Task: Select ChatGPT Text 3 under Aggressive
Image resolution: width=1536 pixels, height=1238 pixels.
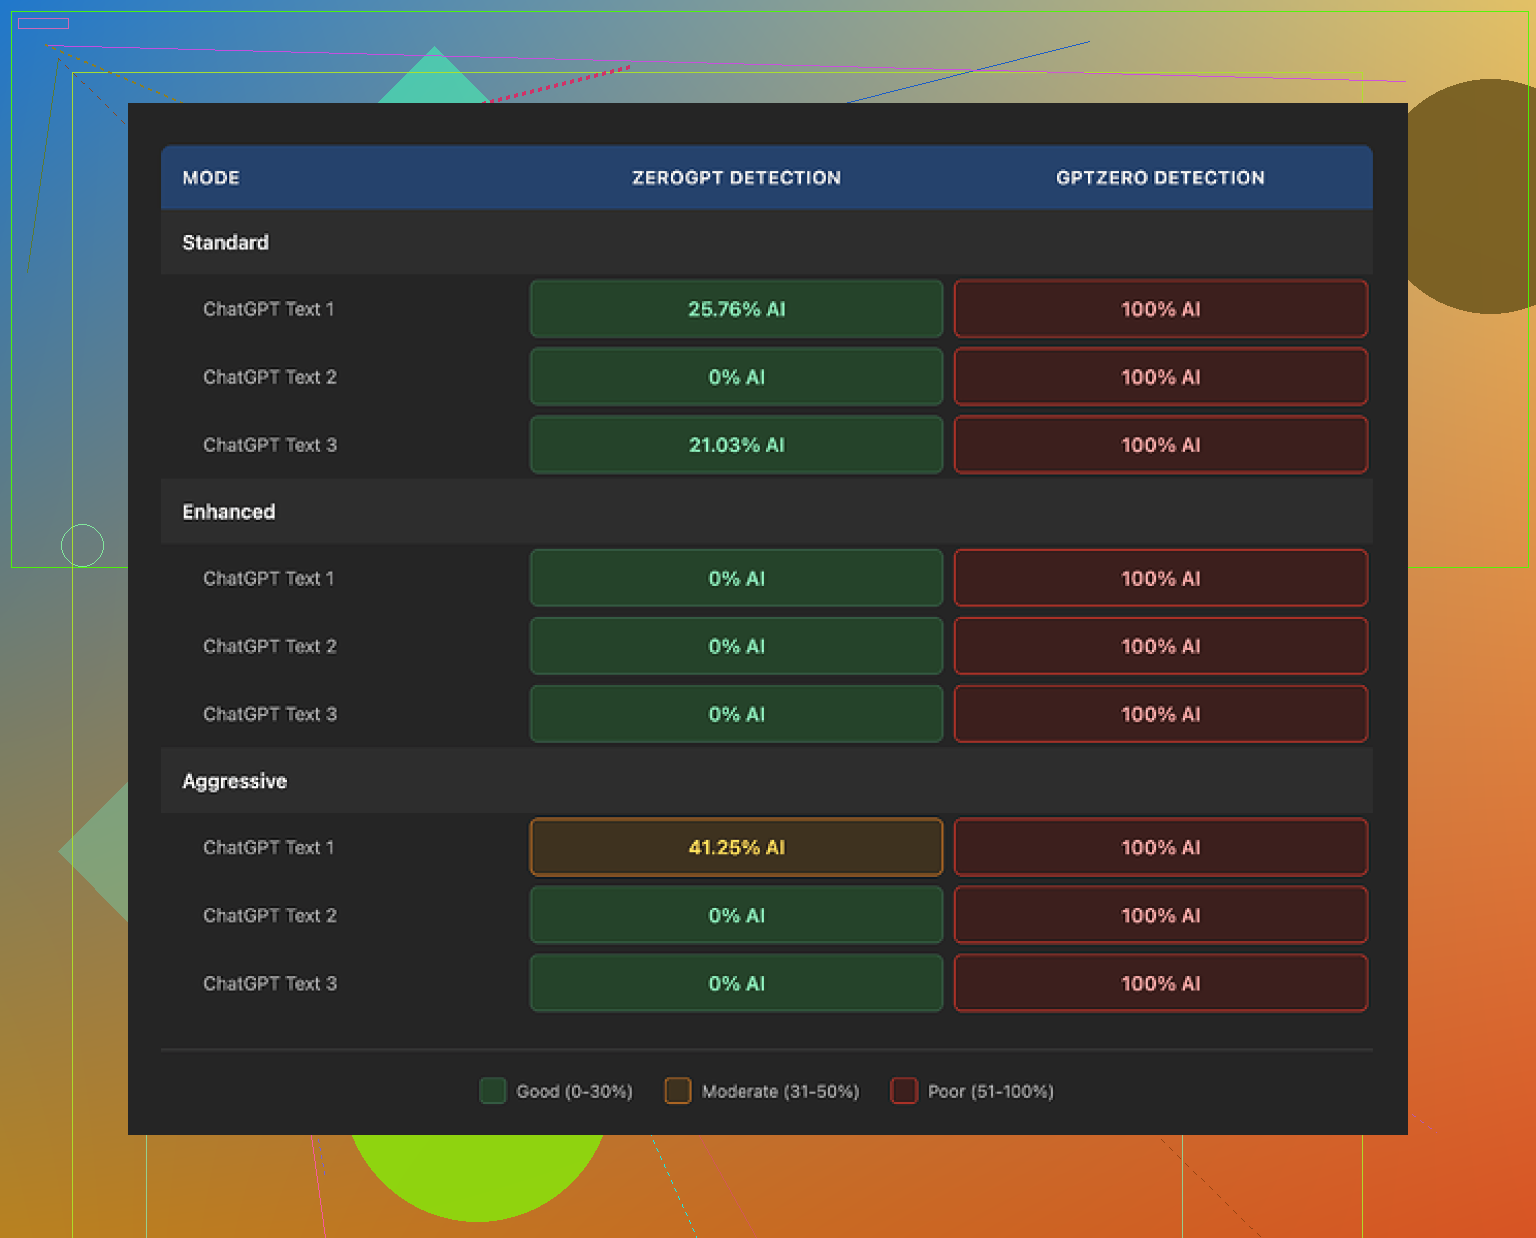Action: pos(270,983)
